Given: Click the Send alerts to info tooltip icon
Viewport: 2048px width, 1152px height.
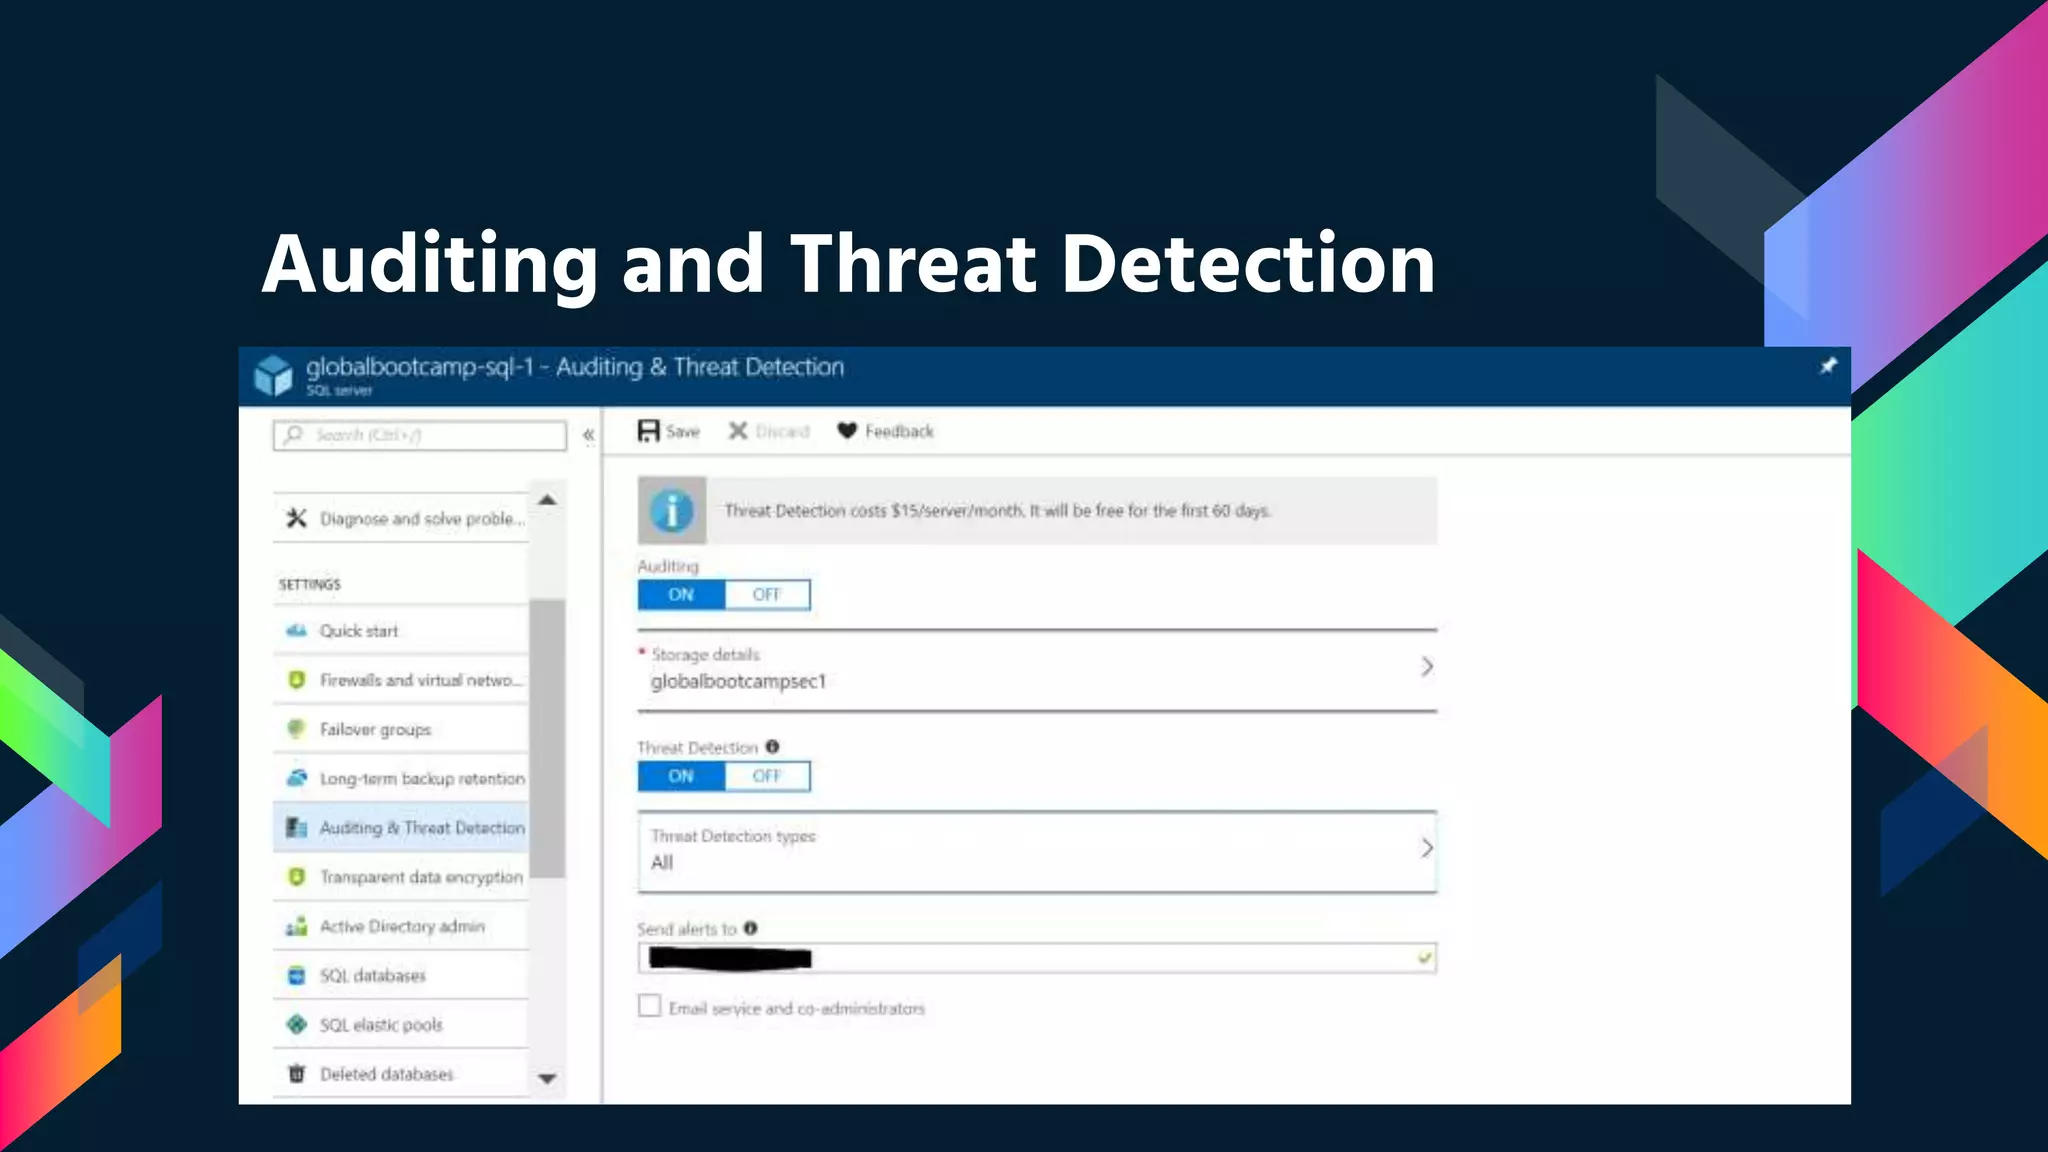Looking at the screenshot, I should [x=750, y=928].
